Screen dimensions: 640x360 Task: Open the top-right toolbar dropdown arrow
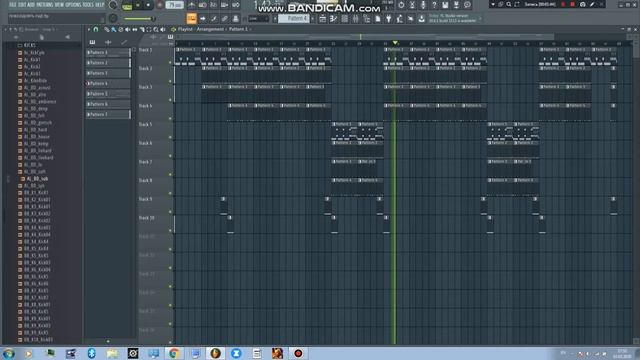click(x=493, y=4)
